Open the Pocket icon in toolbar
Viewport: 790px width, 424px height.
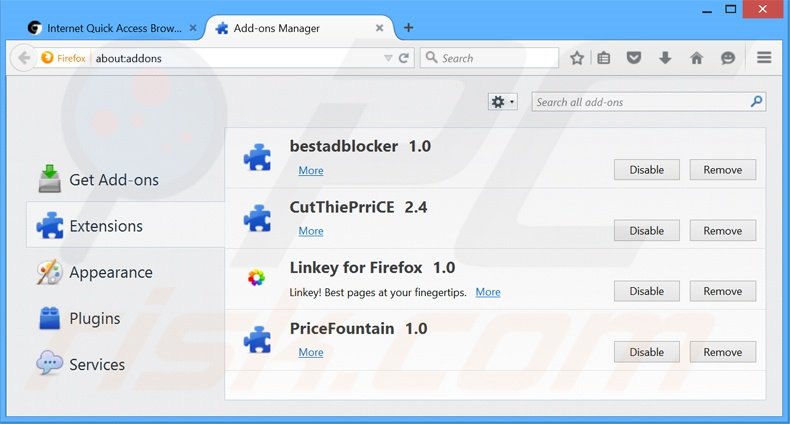[x=634, y=58]
